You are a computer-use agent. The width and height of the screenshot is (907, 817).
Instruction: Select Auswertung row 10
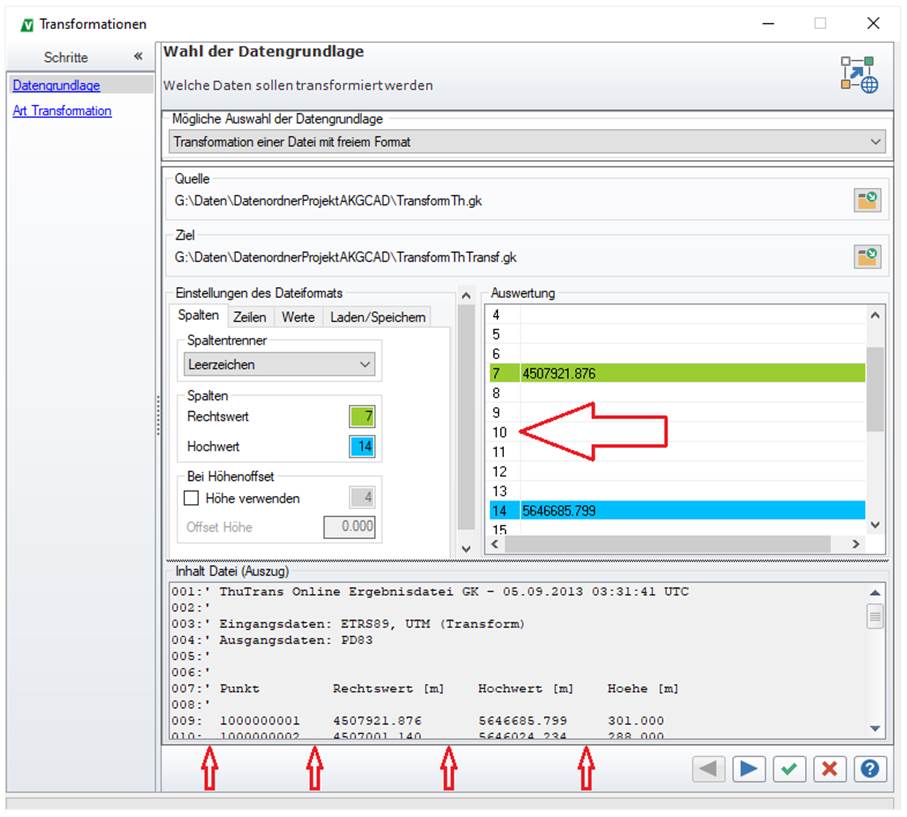[677, 432]
